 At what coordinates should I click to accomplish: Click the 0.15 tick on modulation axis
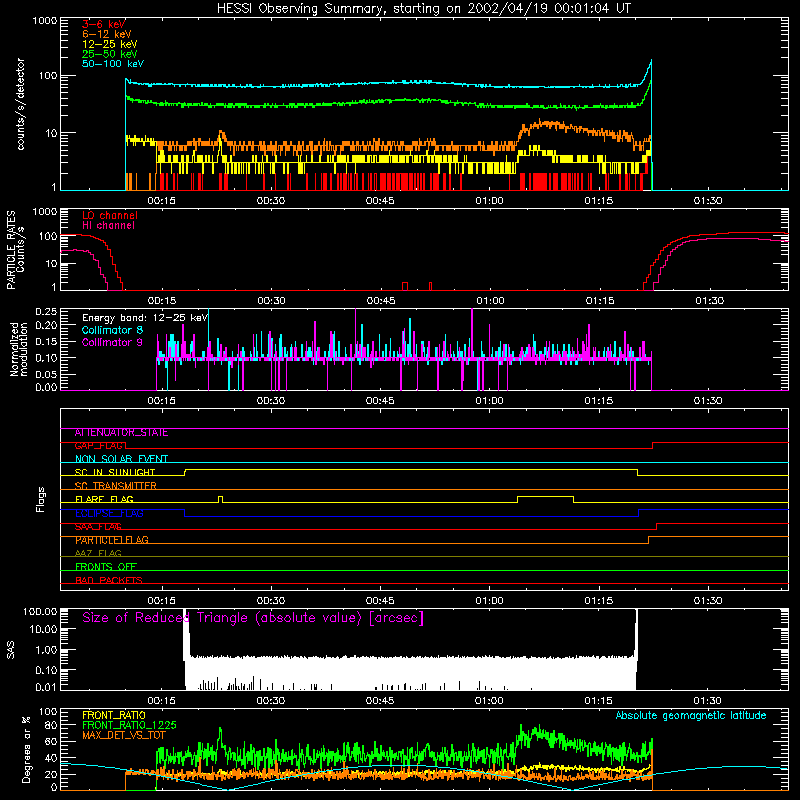click(47, 341)
